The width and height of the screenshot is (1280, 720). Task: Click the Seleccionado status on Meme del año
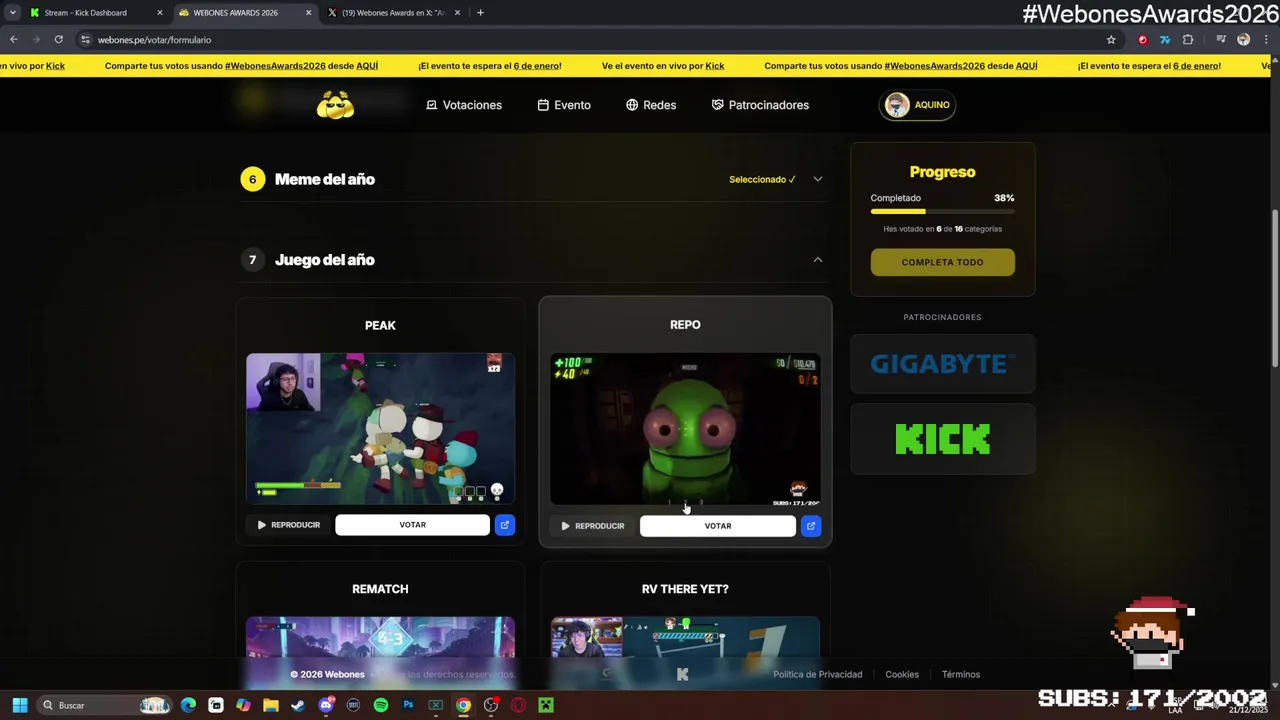click(x=762, y=180)
